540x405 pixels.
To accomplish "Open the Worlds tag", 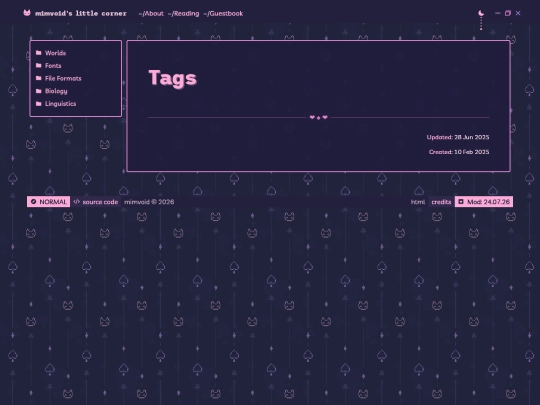I will coord(55,53).
